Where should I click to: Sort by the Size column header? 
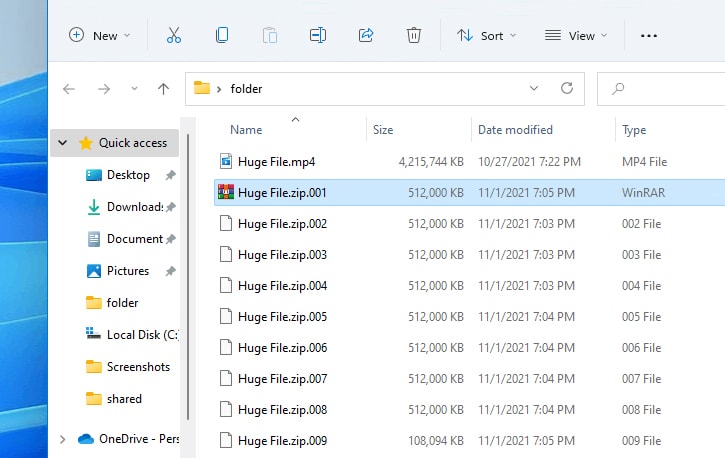(383, 130)
